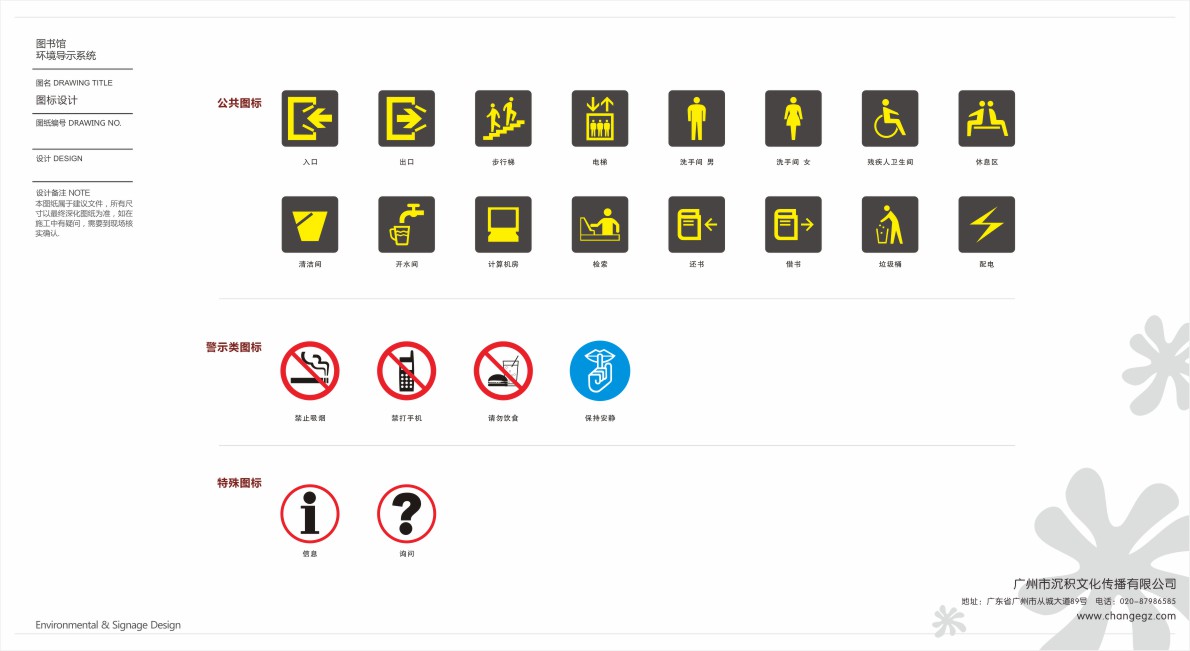The height and width of the screenshot is (651, 1190).
Task: Select the computer room monitor icon
Action: point(503,225)
